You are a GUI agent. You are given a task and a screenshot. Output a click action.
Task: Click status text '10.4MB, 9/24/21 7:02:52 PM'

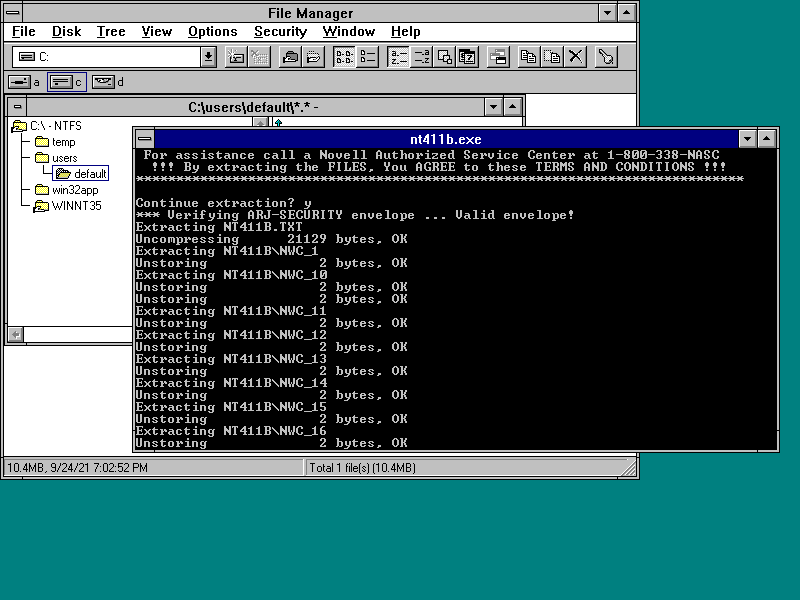click(77, 467)
